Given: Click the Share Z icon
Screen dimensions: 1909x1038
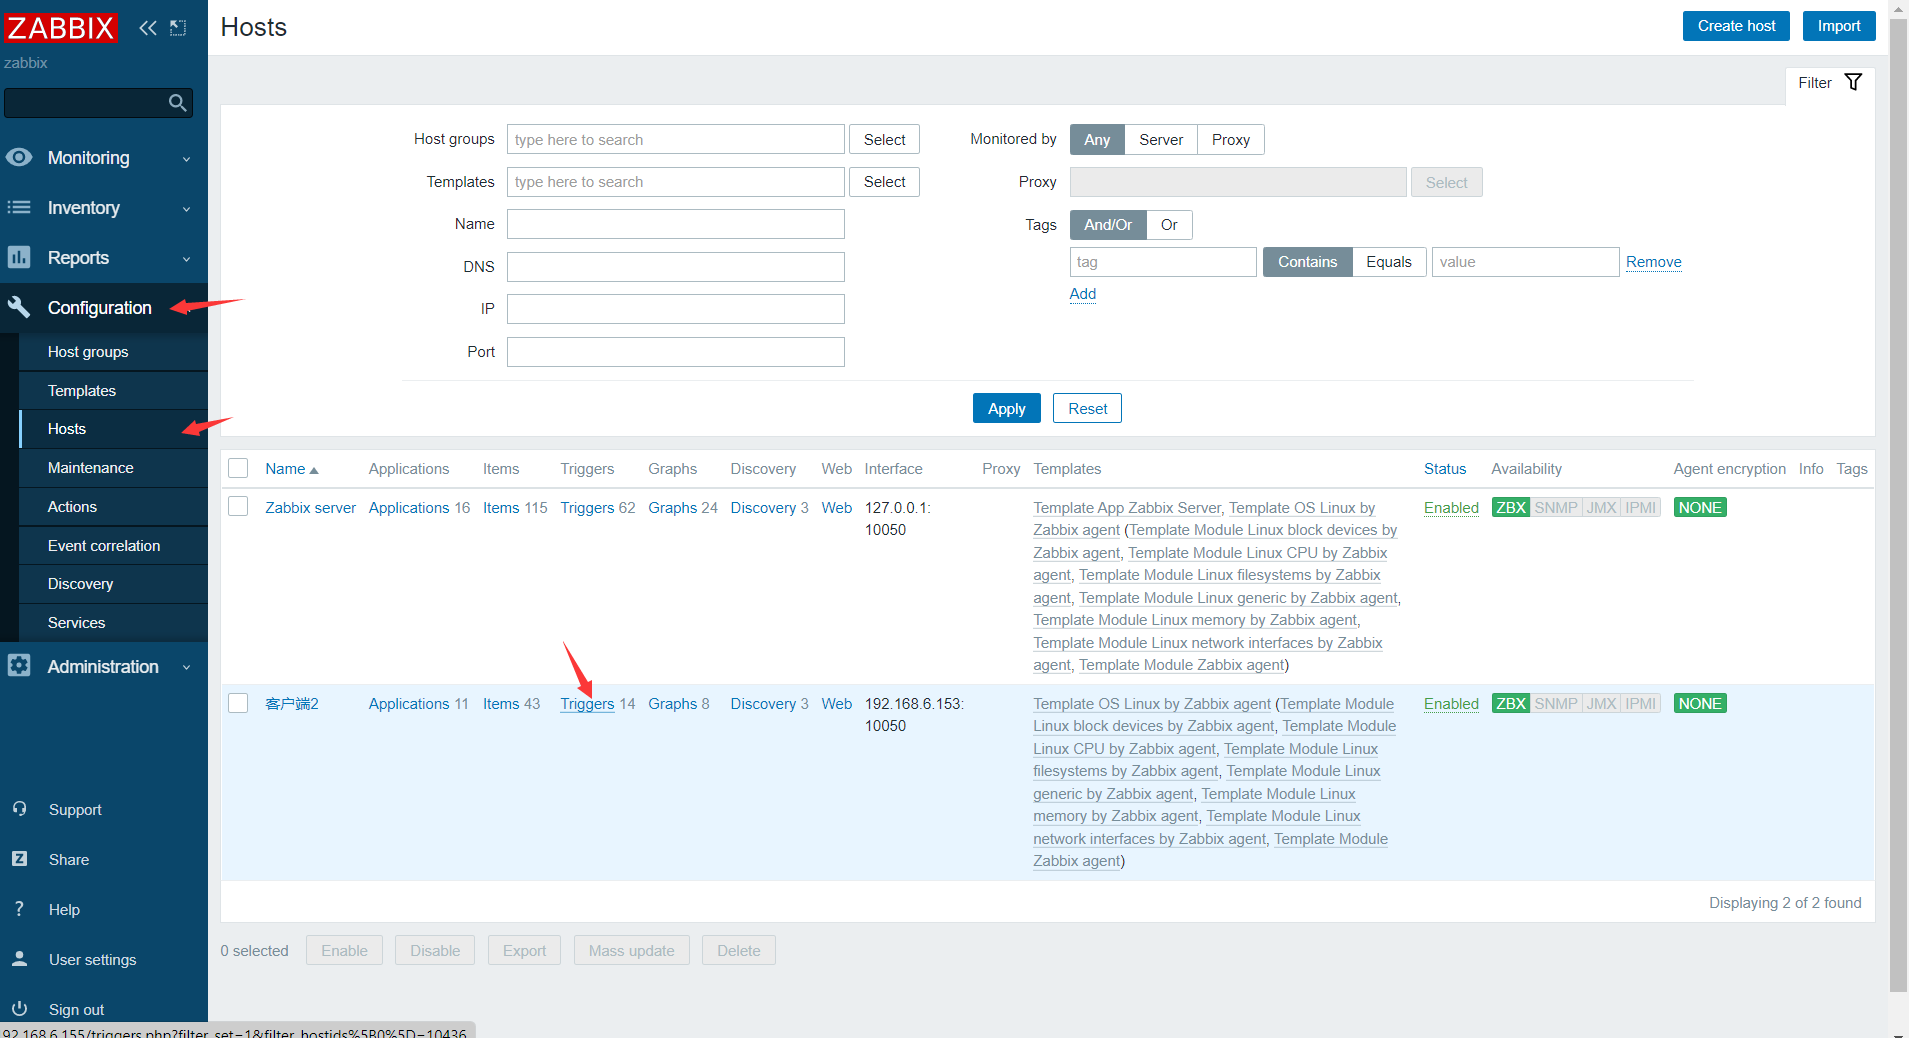Looking at the screenshot, I should tap(19, 859).
